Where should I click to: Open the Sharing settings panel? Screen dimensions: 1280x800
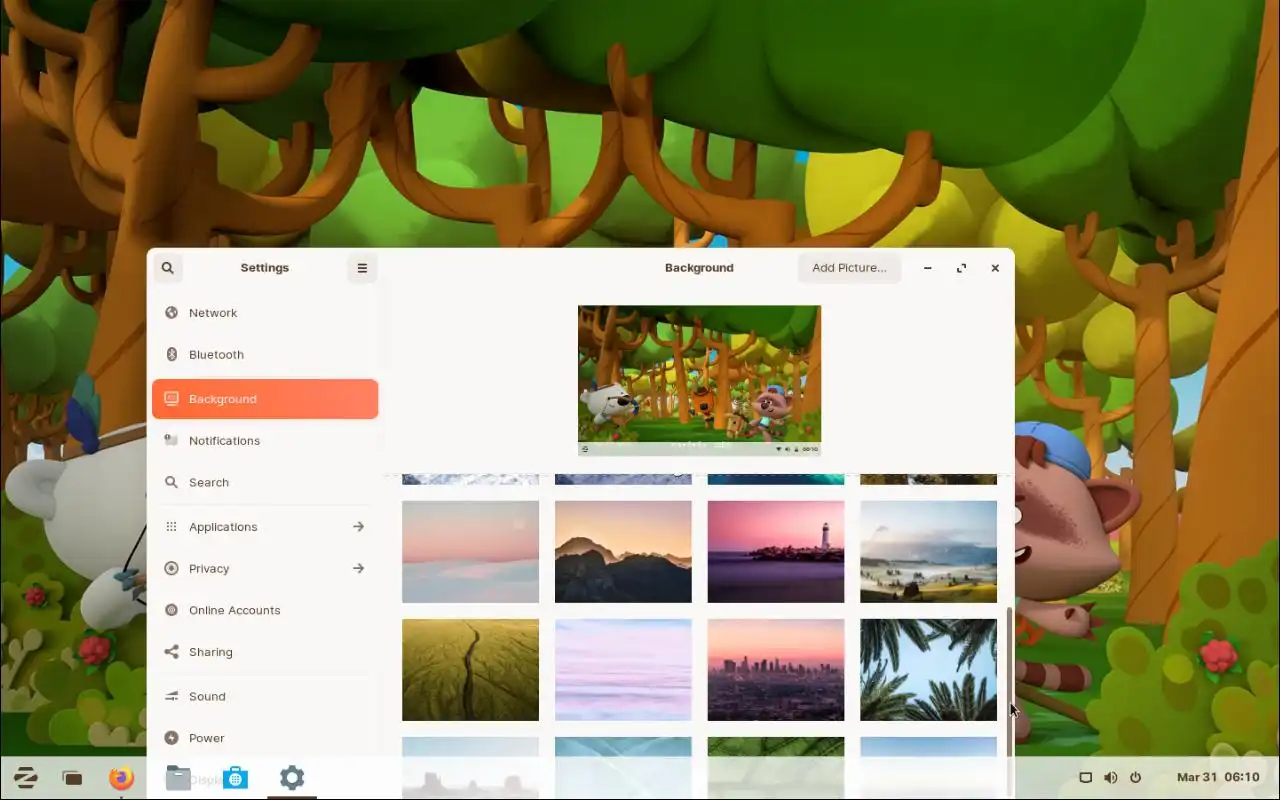coord(265,652)
